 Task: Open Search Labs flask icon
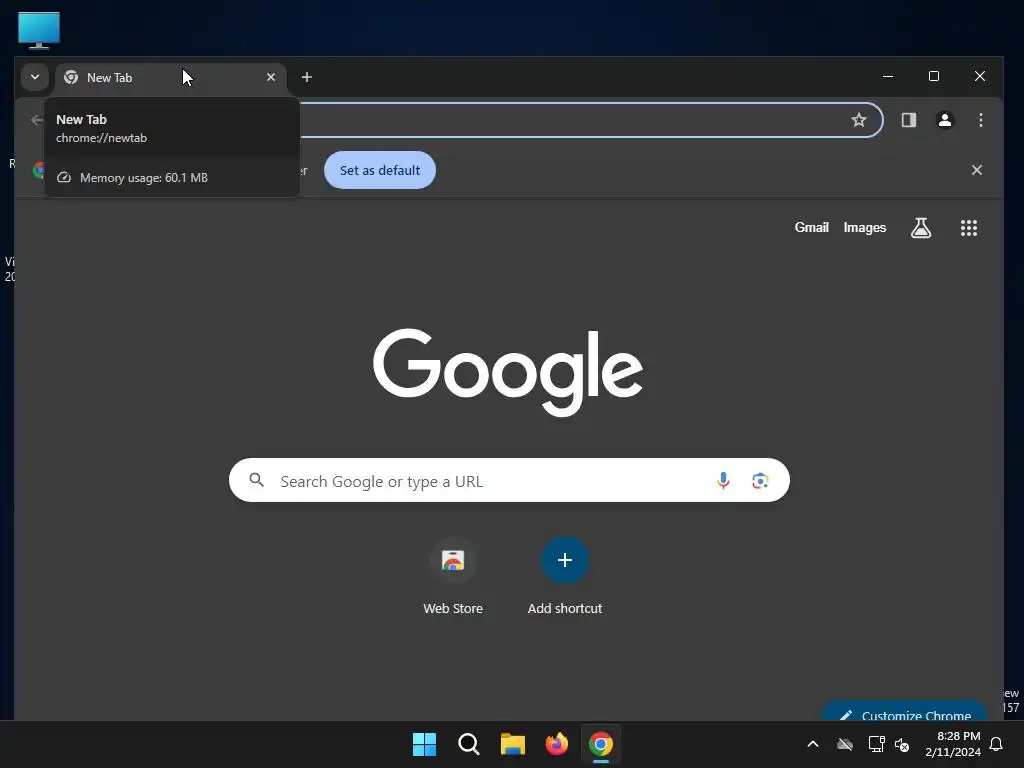click(921, 228)
